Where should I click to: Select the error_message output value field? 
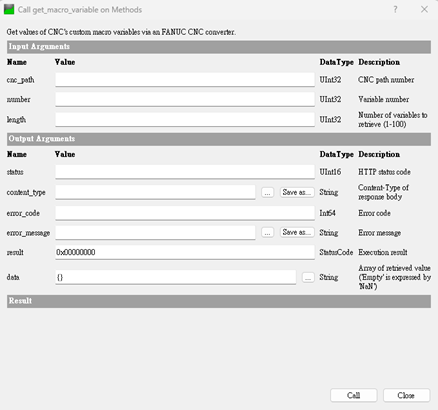tap(155, 232)
